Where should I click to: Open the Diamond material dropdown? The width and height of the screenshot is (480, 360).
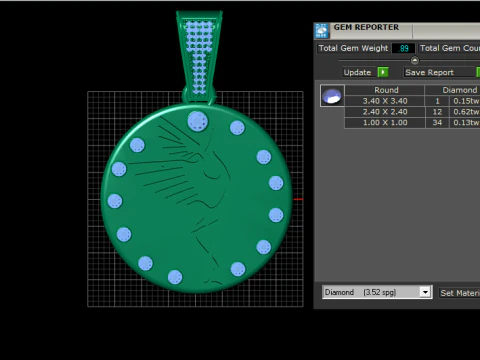[425, 292]
